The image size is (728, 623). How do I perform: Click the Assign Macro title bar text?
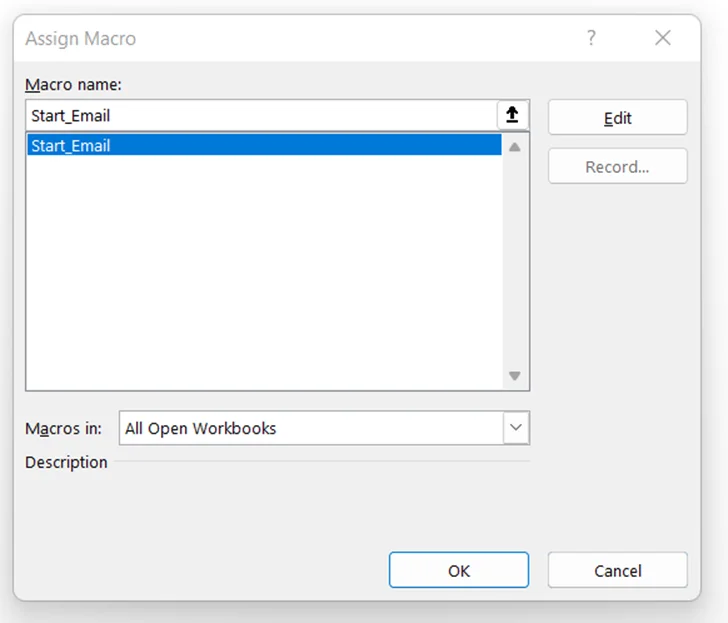click(81, 39)
